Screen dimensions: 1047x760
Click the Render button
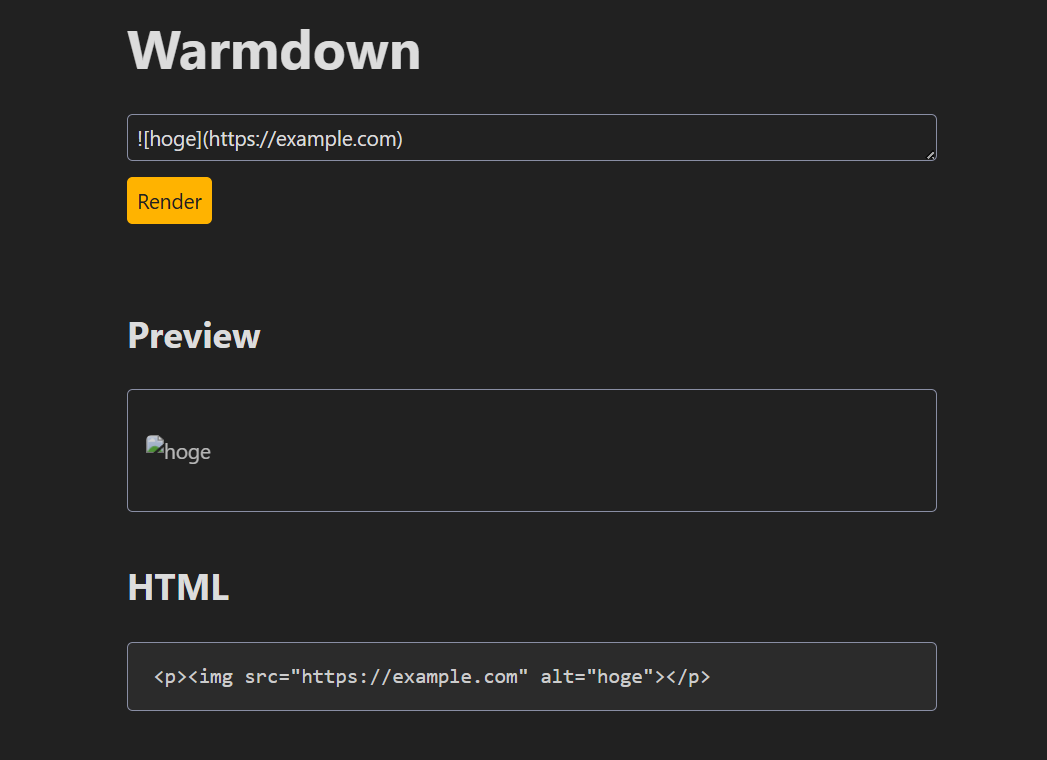pos(169,201)
